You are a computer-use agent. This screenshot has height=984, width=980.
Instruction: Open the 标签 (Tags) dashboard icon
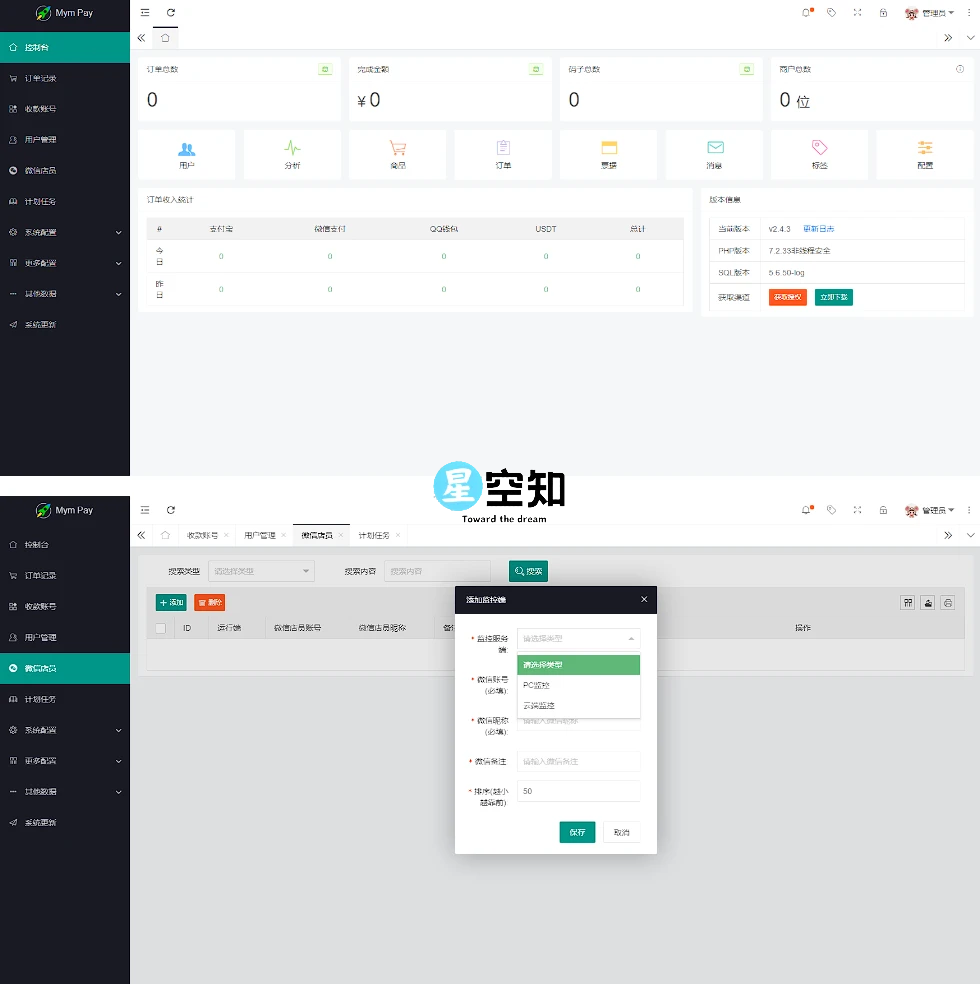click(819, 154)
